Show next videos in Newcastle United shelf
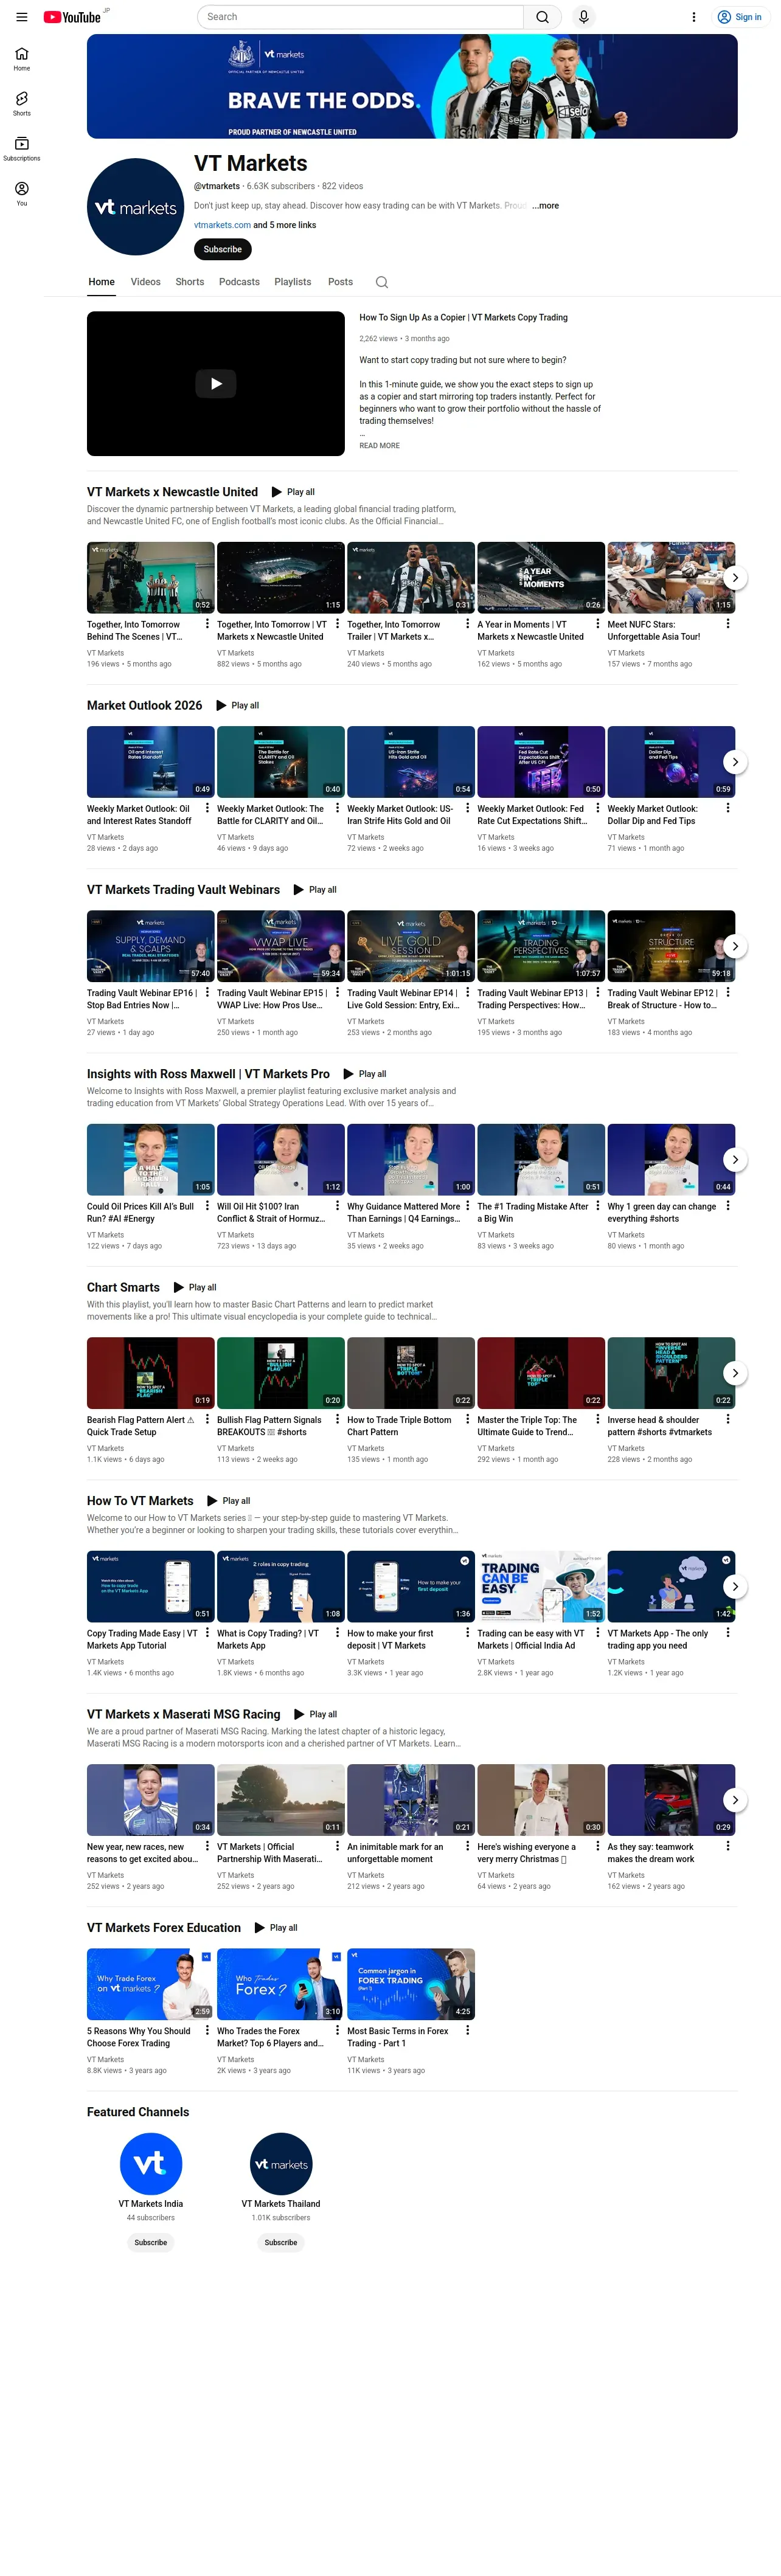The image size is (781, 2576). click(735, 578)
